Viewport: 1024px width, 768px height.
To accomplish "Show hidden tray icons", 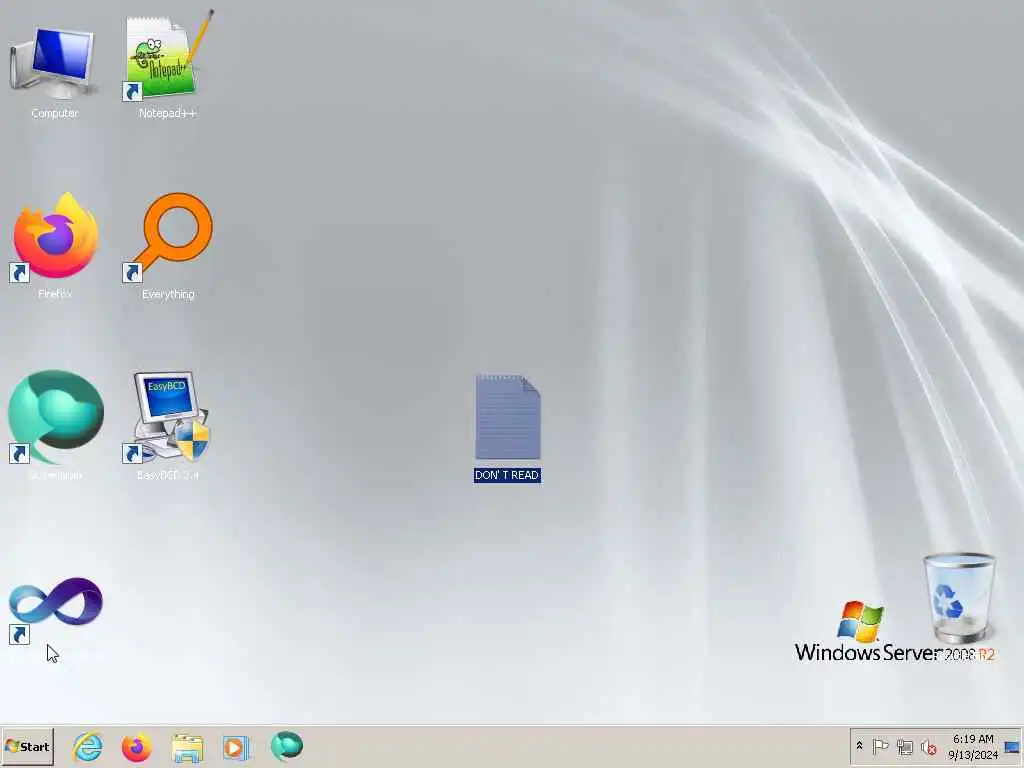I will coord(859,746).
